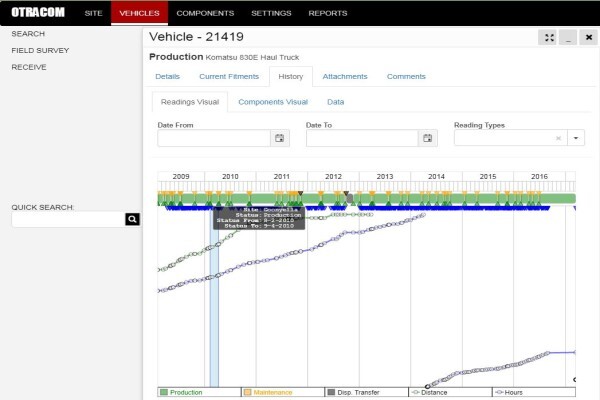Image resolution: width=600 pixels, height=400 pixels.
Task: Click the quick search magnifier button
Action: 132,219
